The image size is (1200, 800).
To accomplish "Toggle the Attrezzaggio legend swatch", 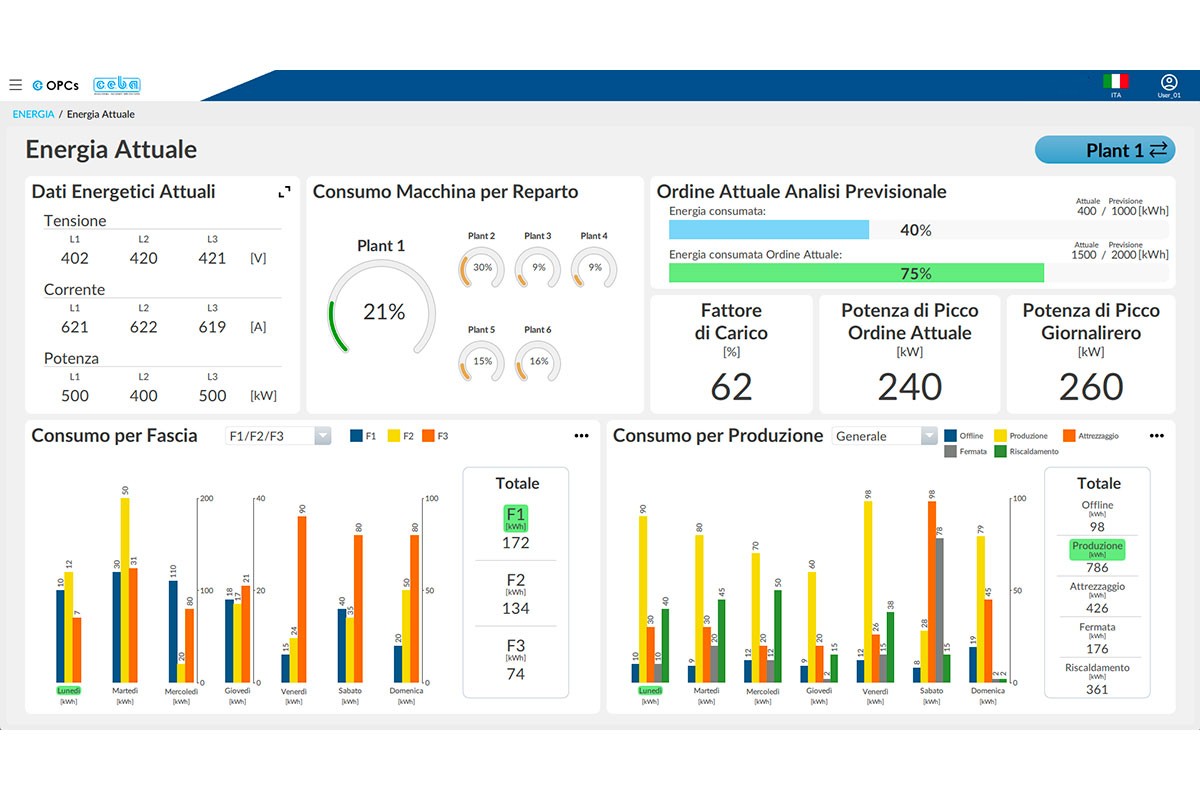I will pyautogui.click(x=1069, y=436).
